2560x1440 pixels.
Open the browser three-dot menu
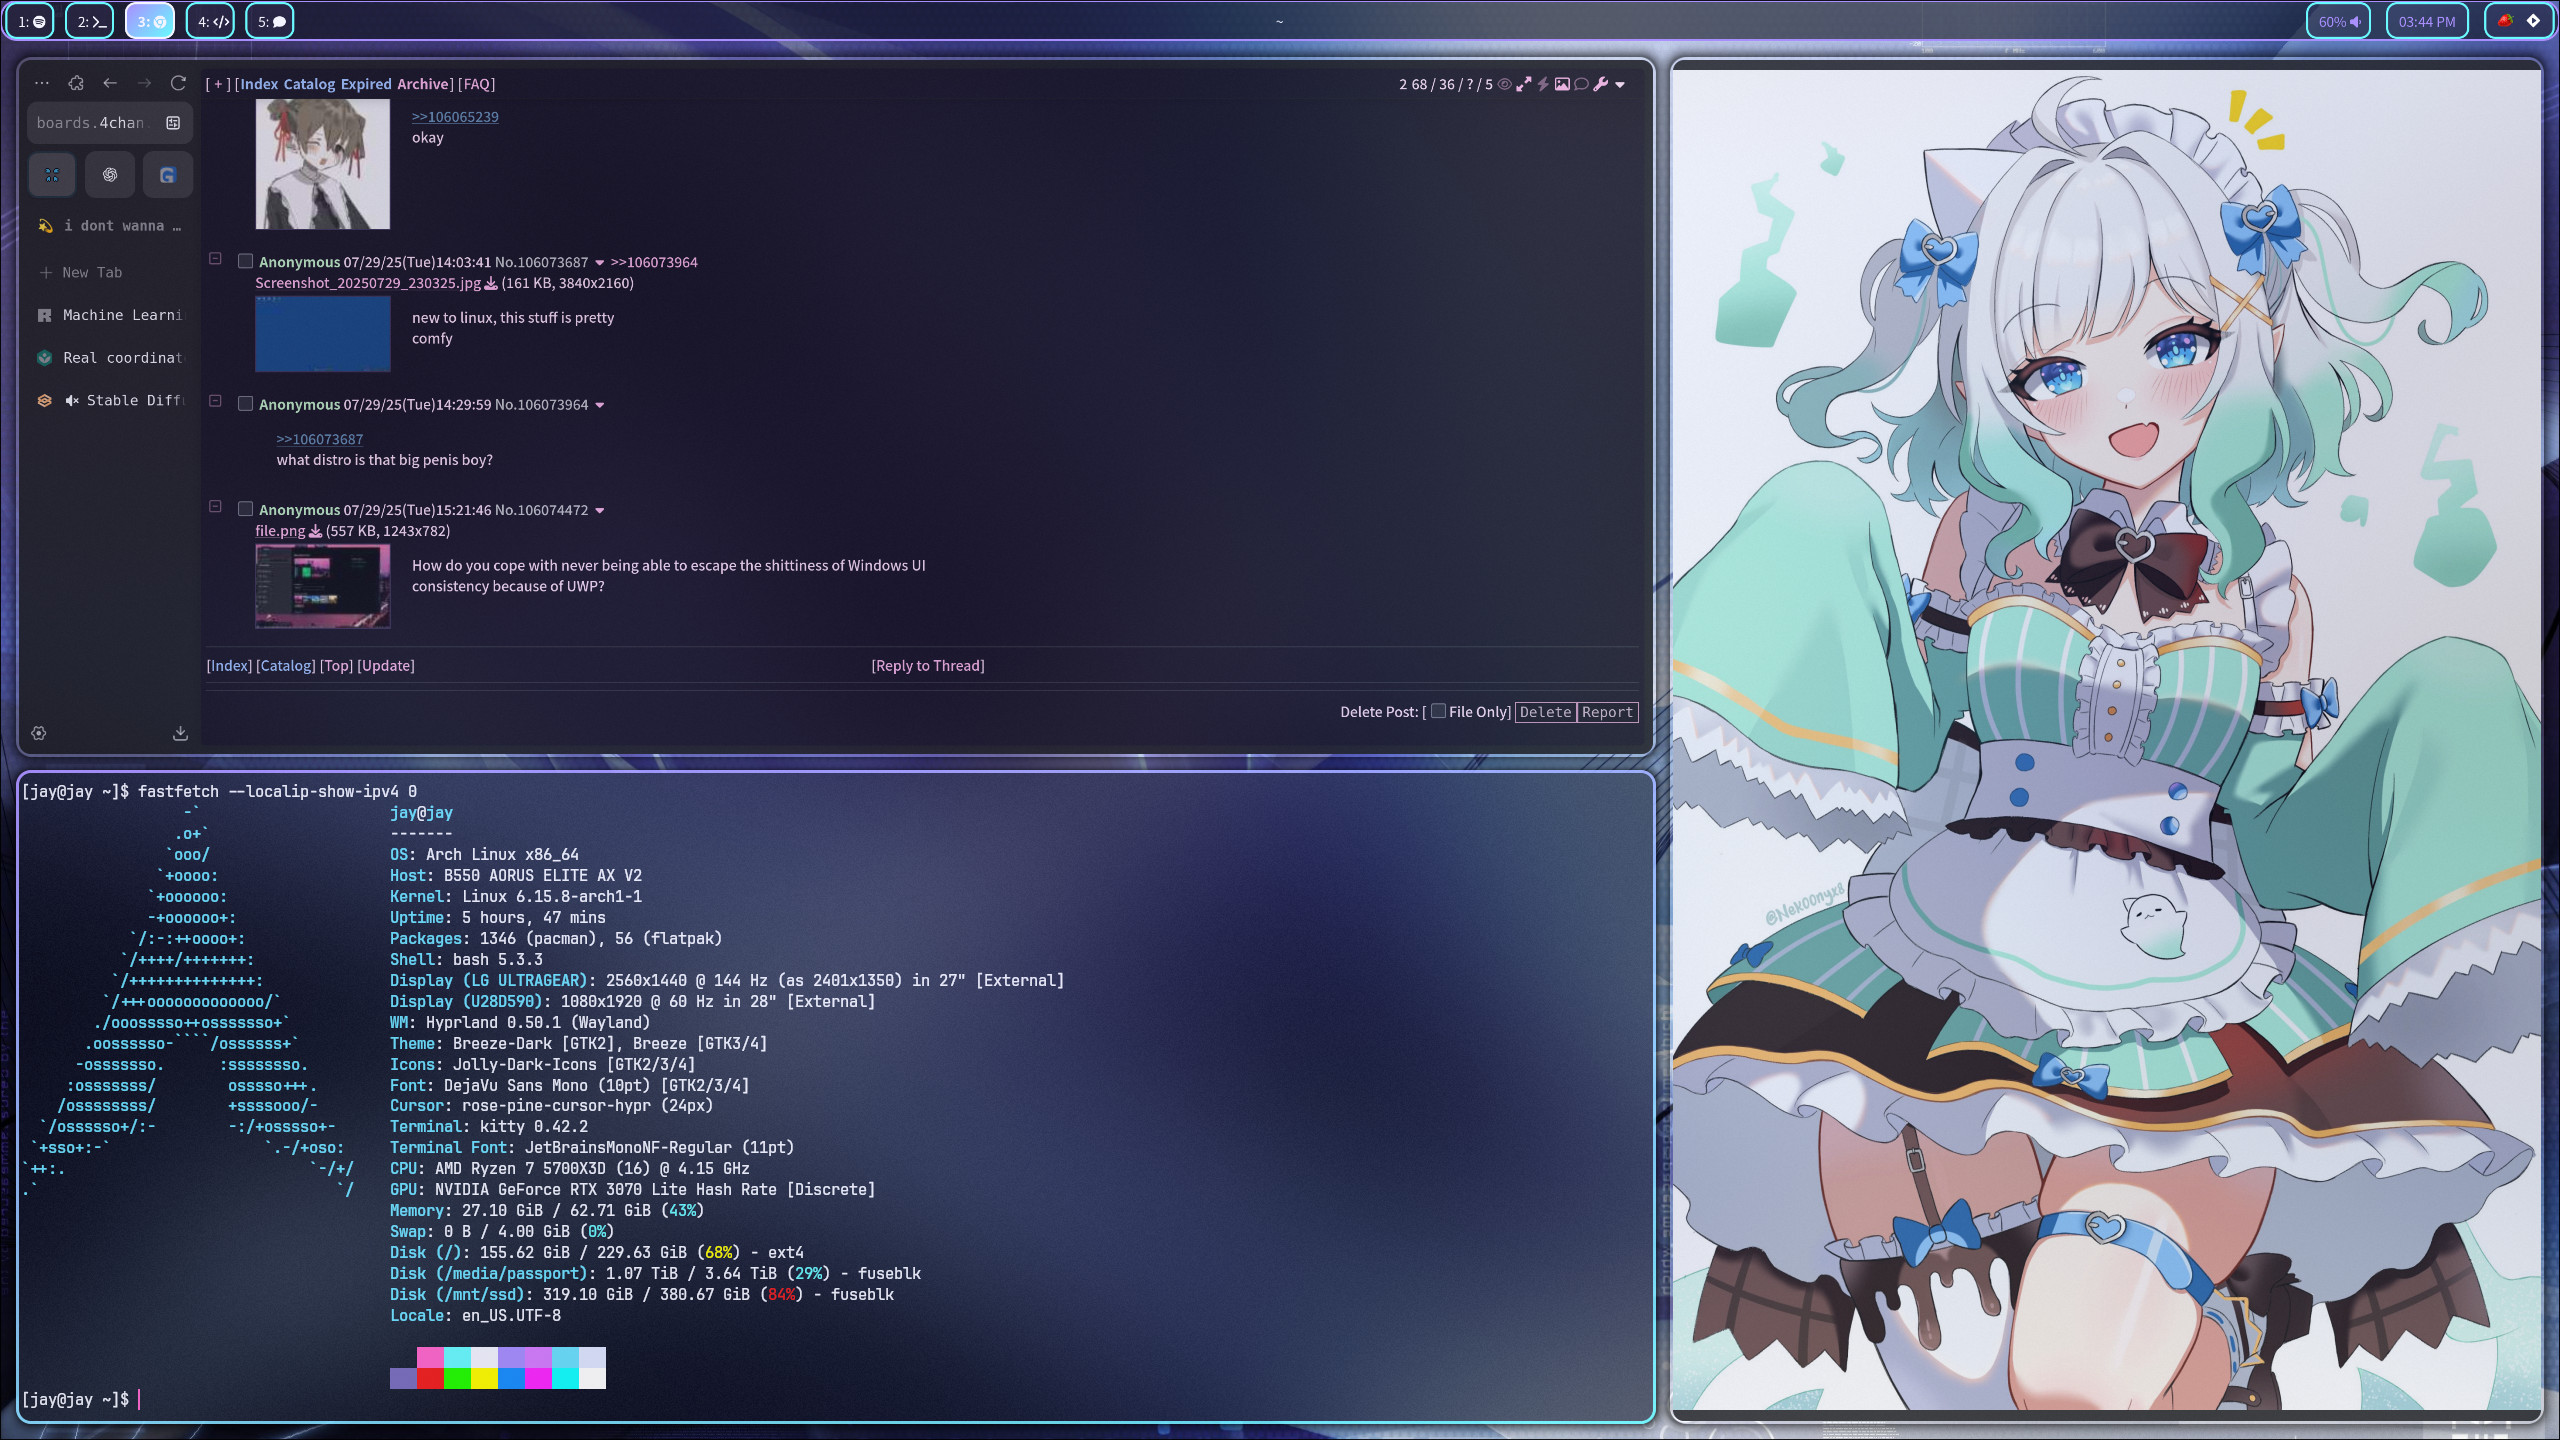tap(41, 83)
